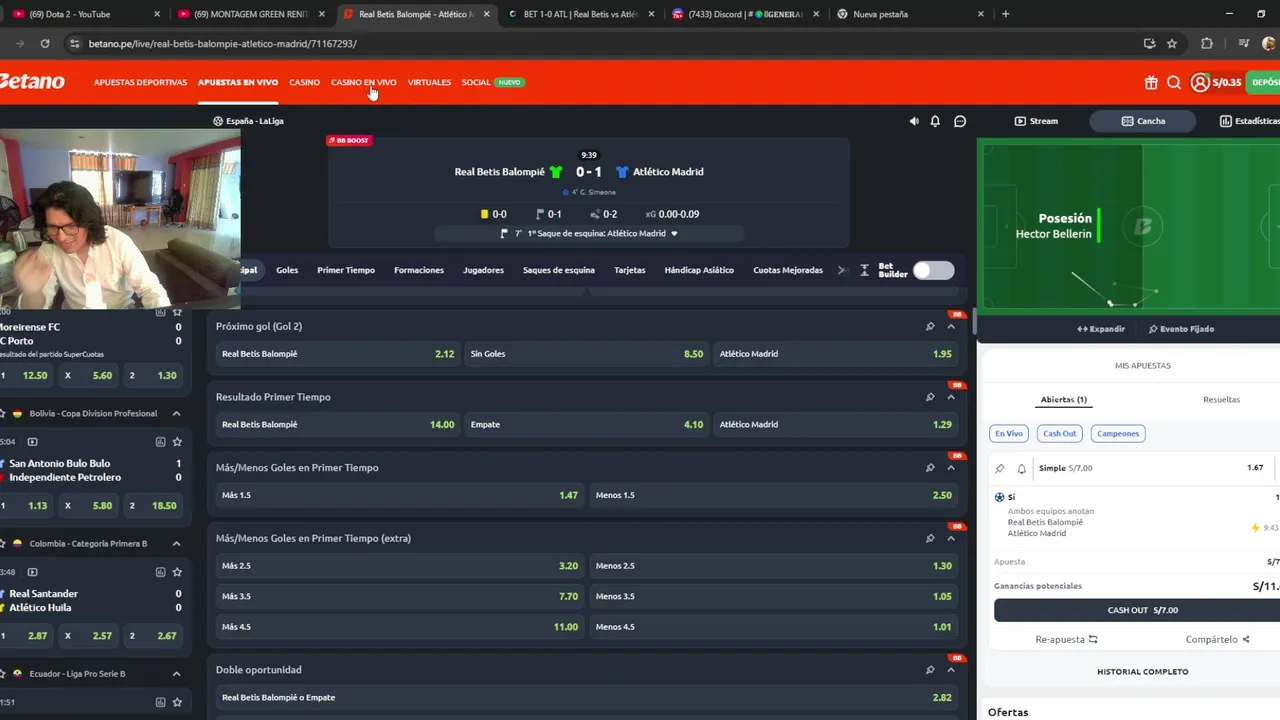Viewport: 1280px width, 720px height.
Task: Collapse Bolivia - Copa Division Profesional league
Action: tap(176, 413)
